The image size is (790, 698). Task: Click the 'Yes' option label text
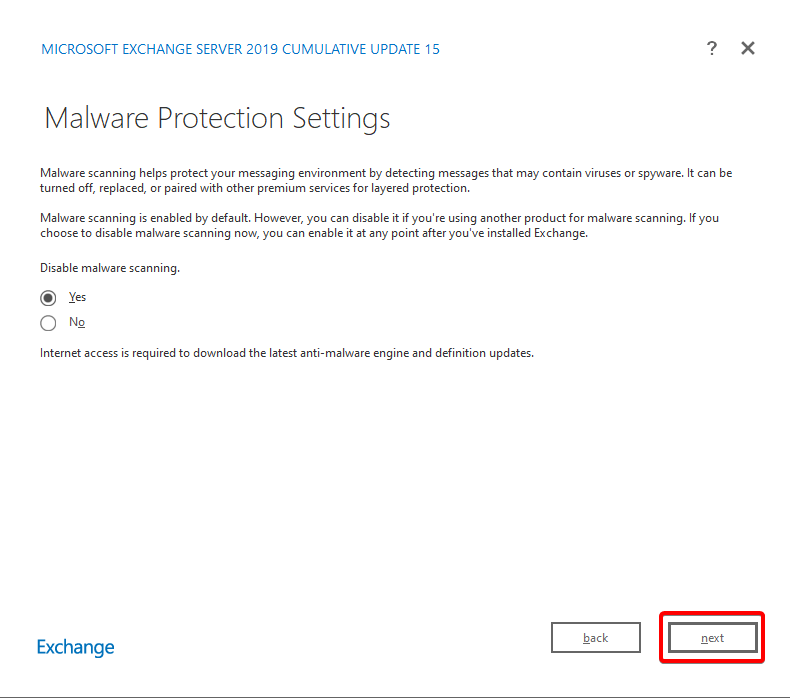pos(78,297)
